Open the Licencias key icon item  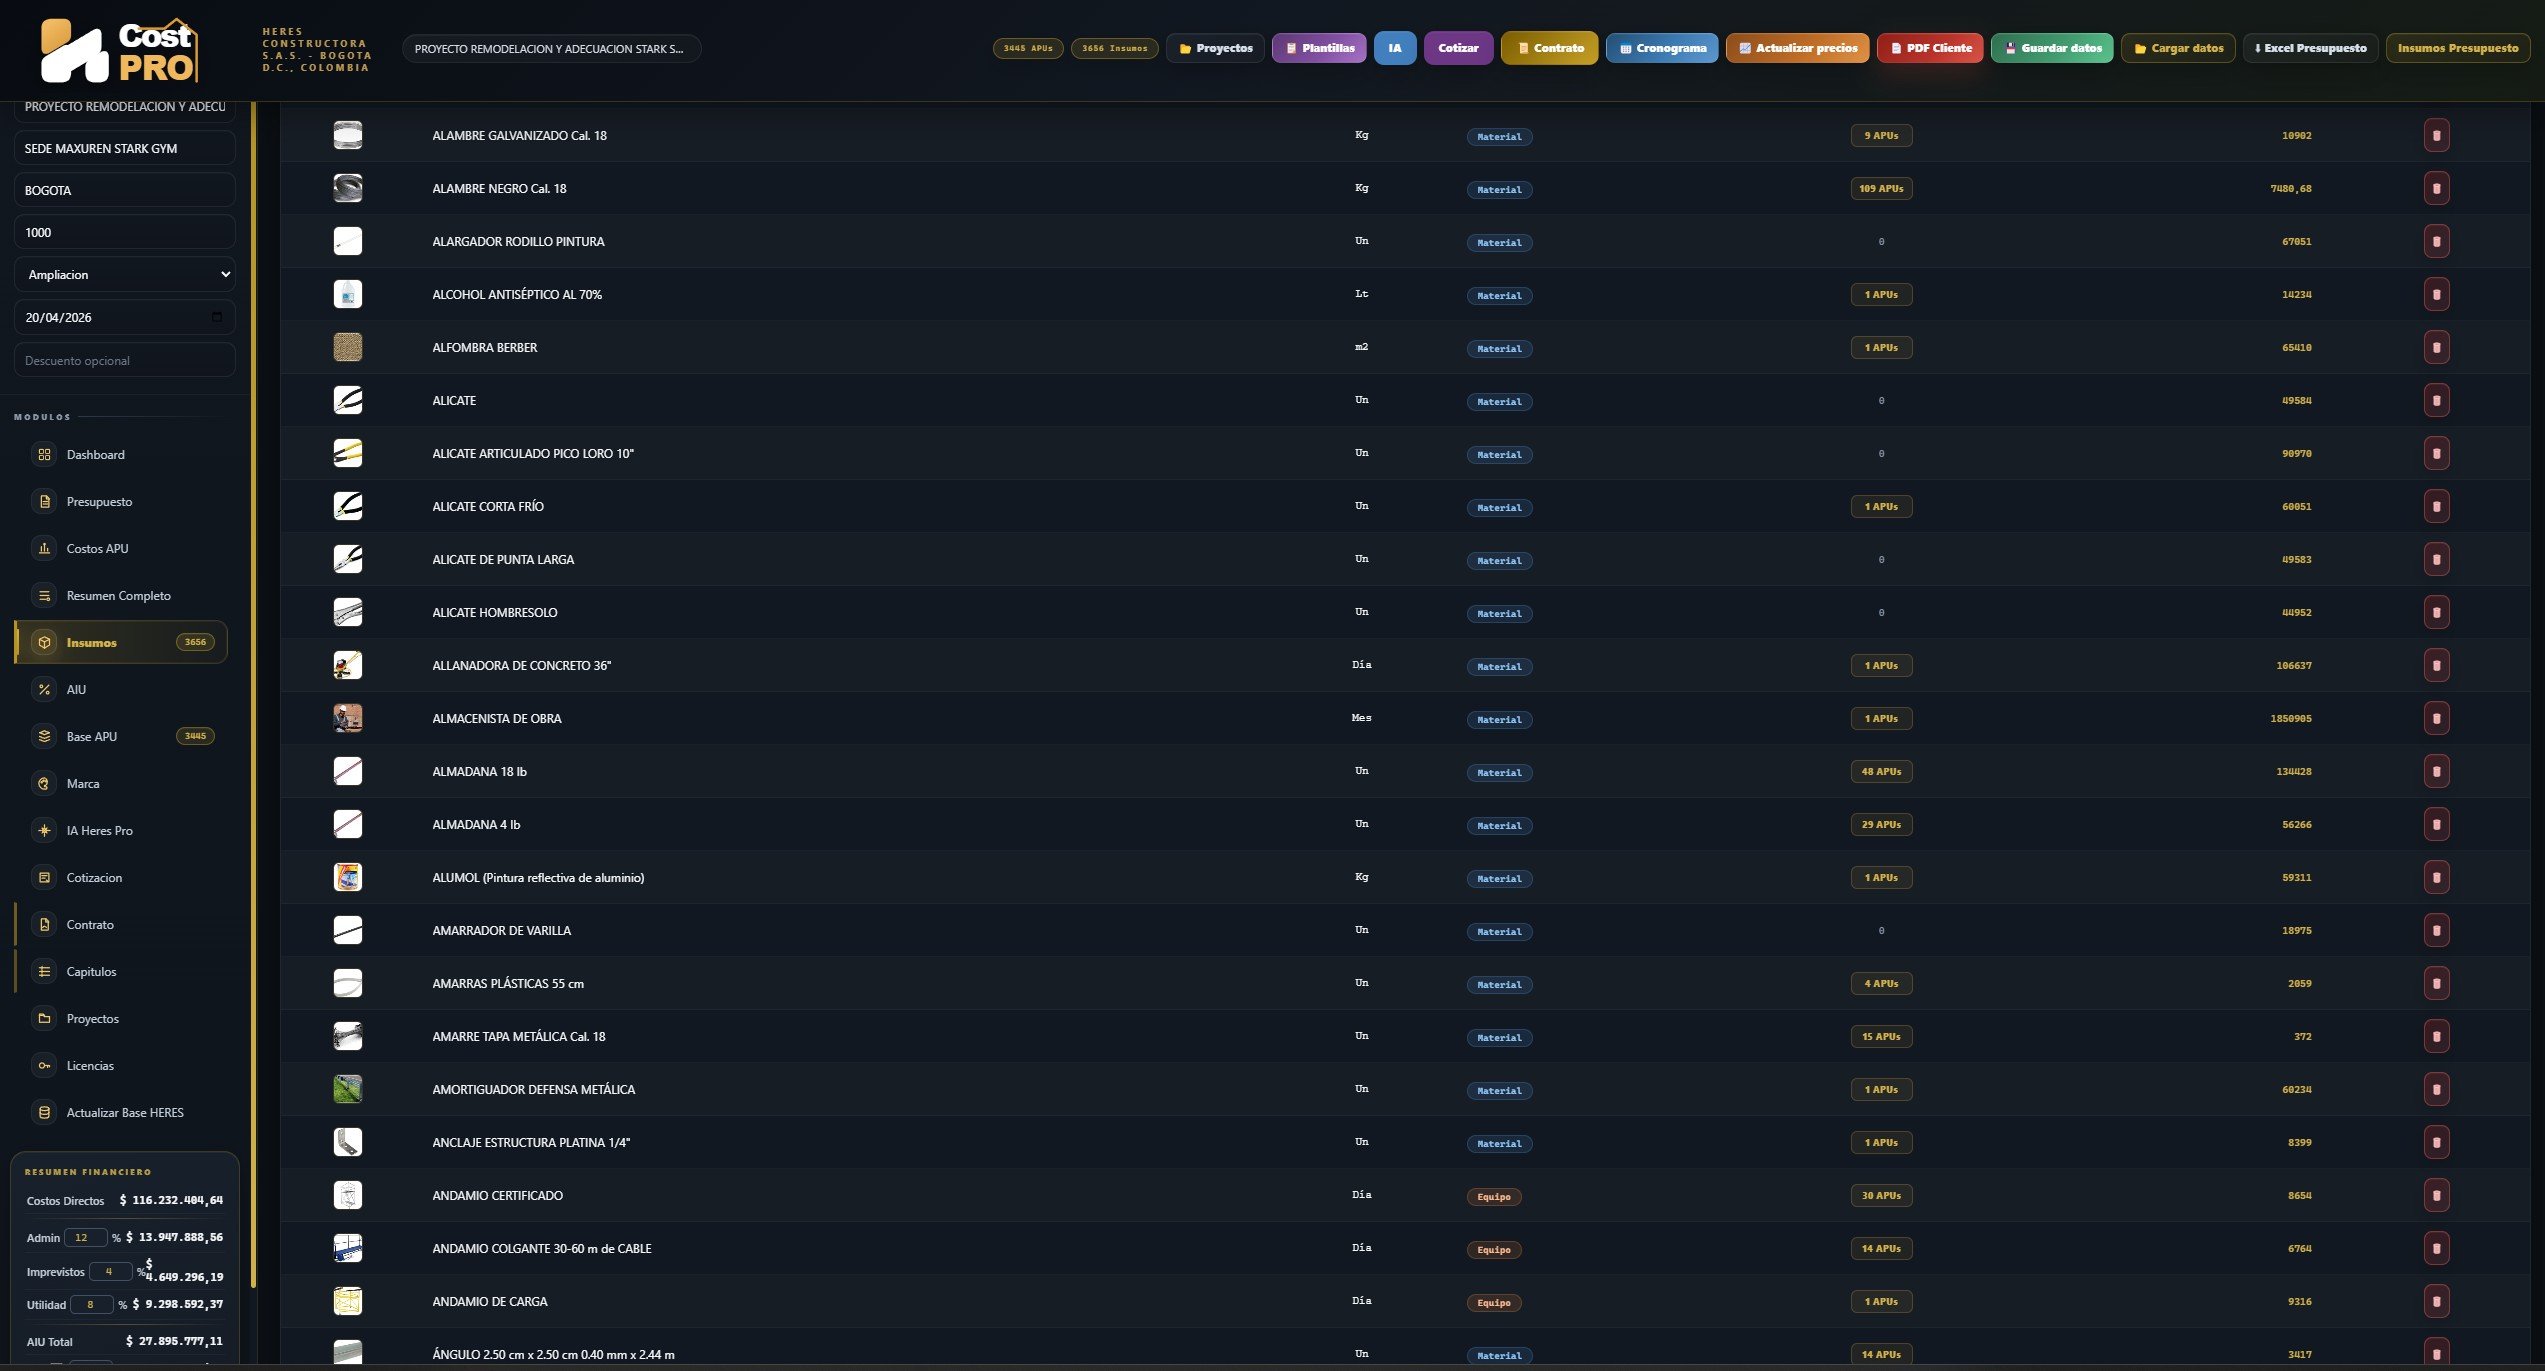[x=44, y=1065]
